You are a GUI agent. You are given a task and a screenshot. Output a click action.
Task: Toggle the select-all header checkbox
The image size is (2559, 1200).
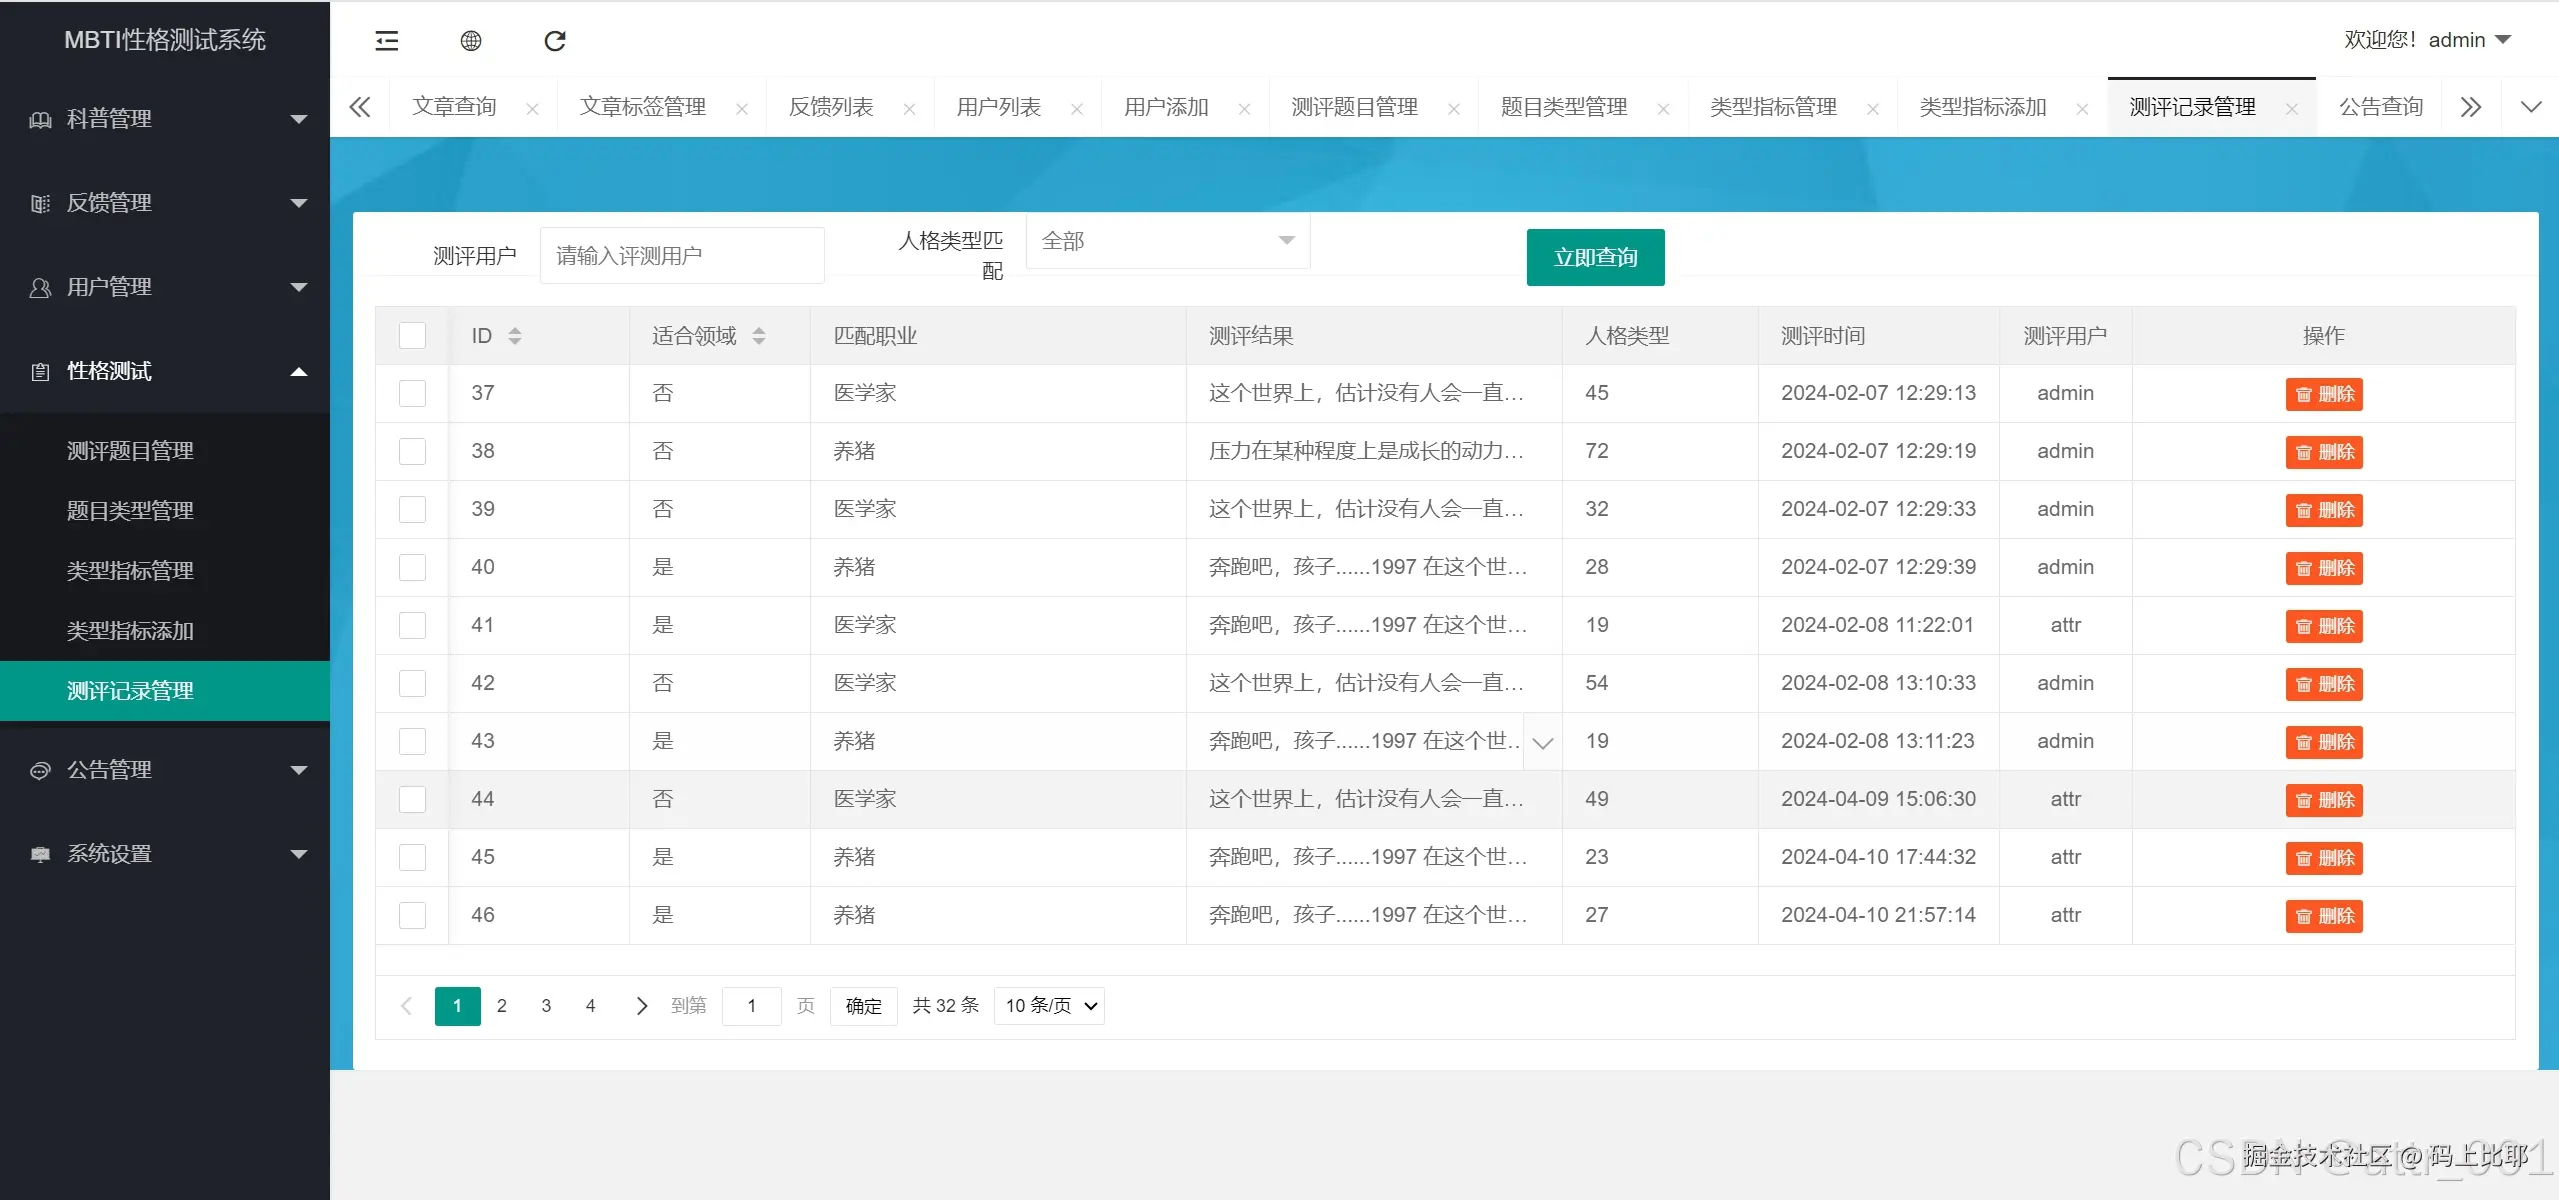pyautogui.click(x=412, y=335)
